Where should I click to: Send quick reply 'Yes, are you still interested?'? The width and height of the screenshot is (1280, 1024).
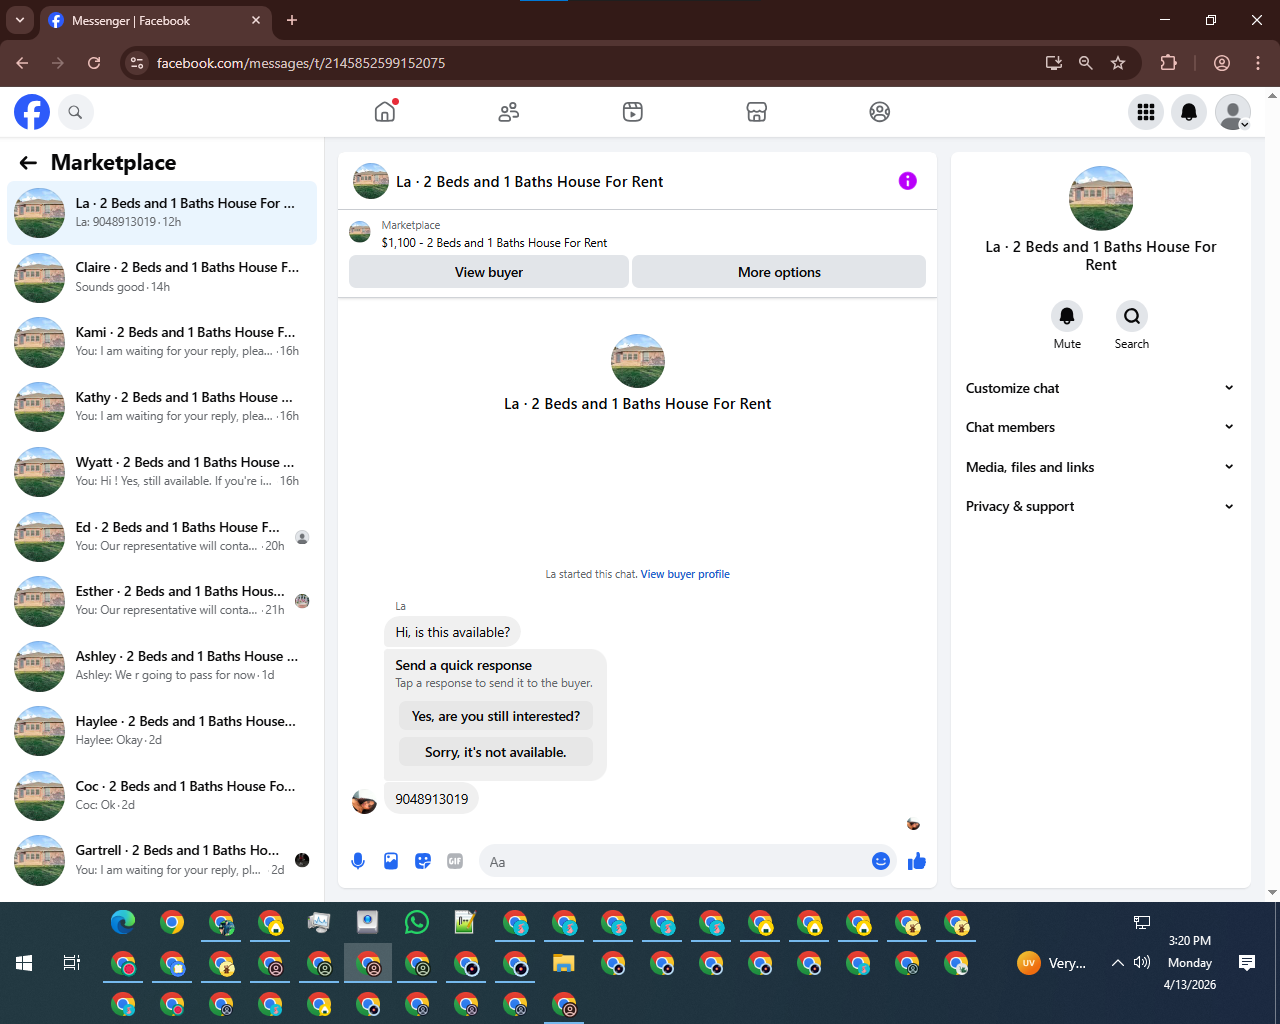[x=496, y=716]
